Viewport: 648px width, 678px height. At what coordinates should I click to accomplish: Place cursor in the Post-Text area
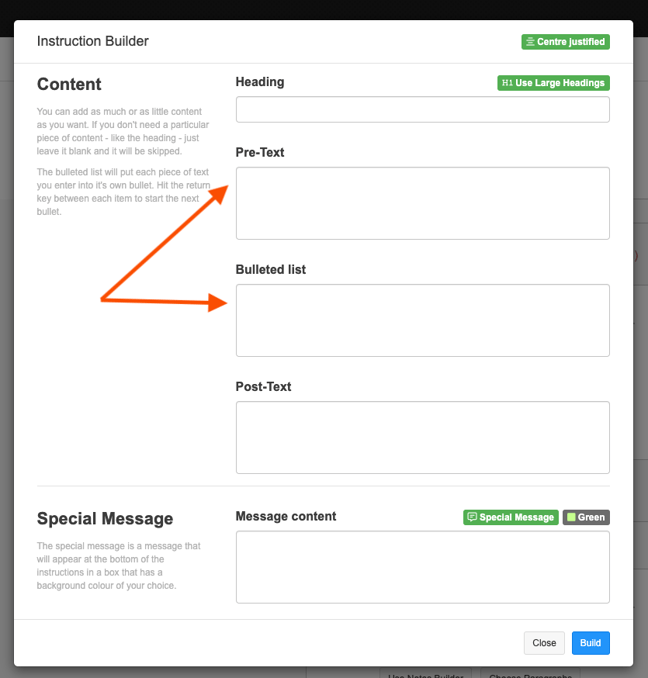pyautogui.click(x=422, y=437)
